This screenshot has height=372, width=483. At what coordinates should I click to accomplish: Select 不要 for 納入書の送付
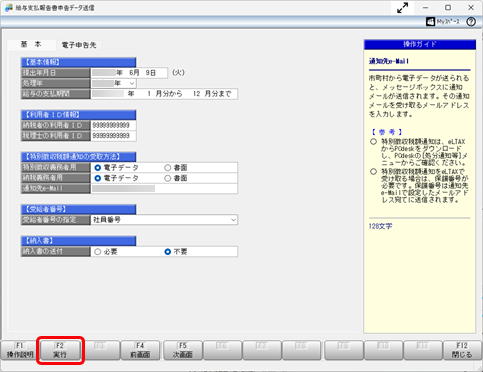pos(168,252)
